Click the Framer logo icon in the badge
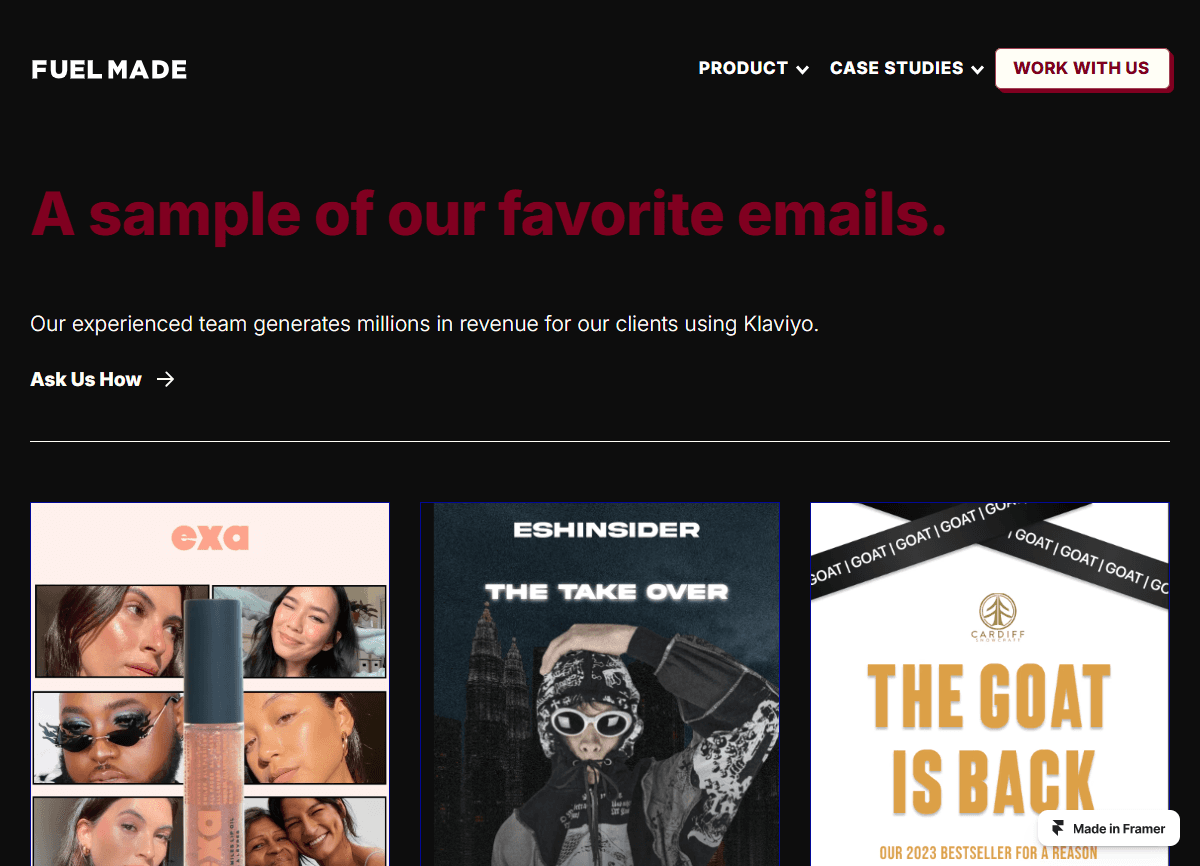This screenshot has height=866, width=1200. click(x=1058, y=828)
